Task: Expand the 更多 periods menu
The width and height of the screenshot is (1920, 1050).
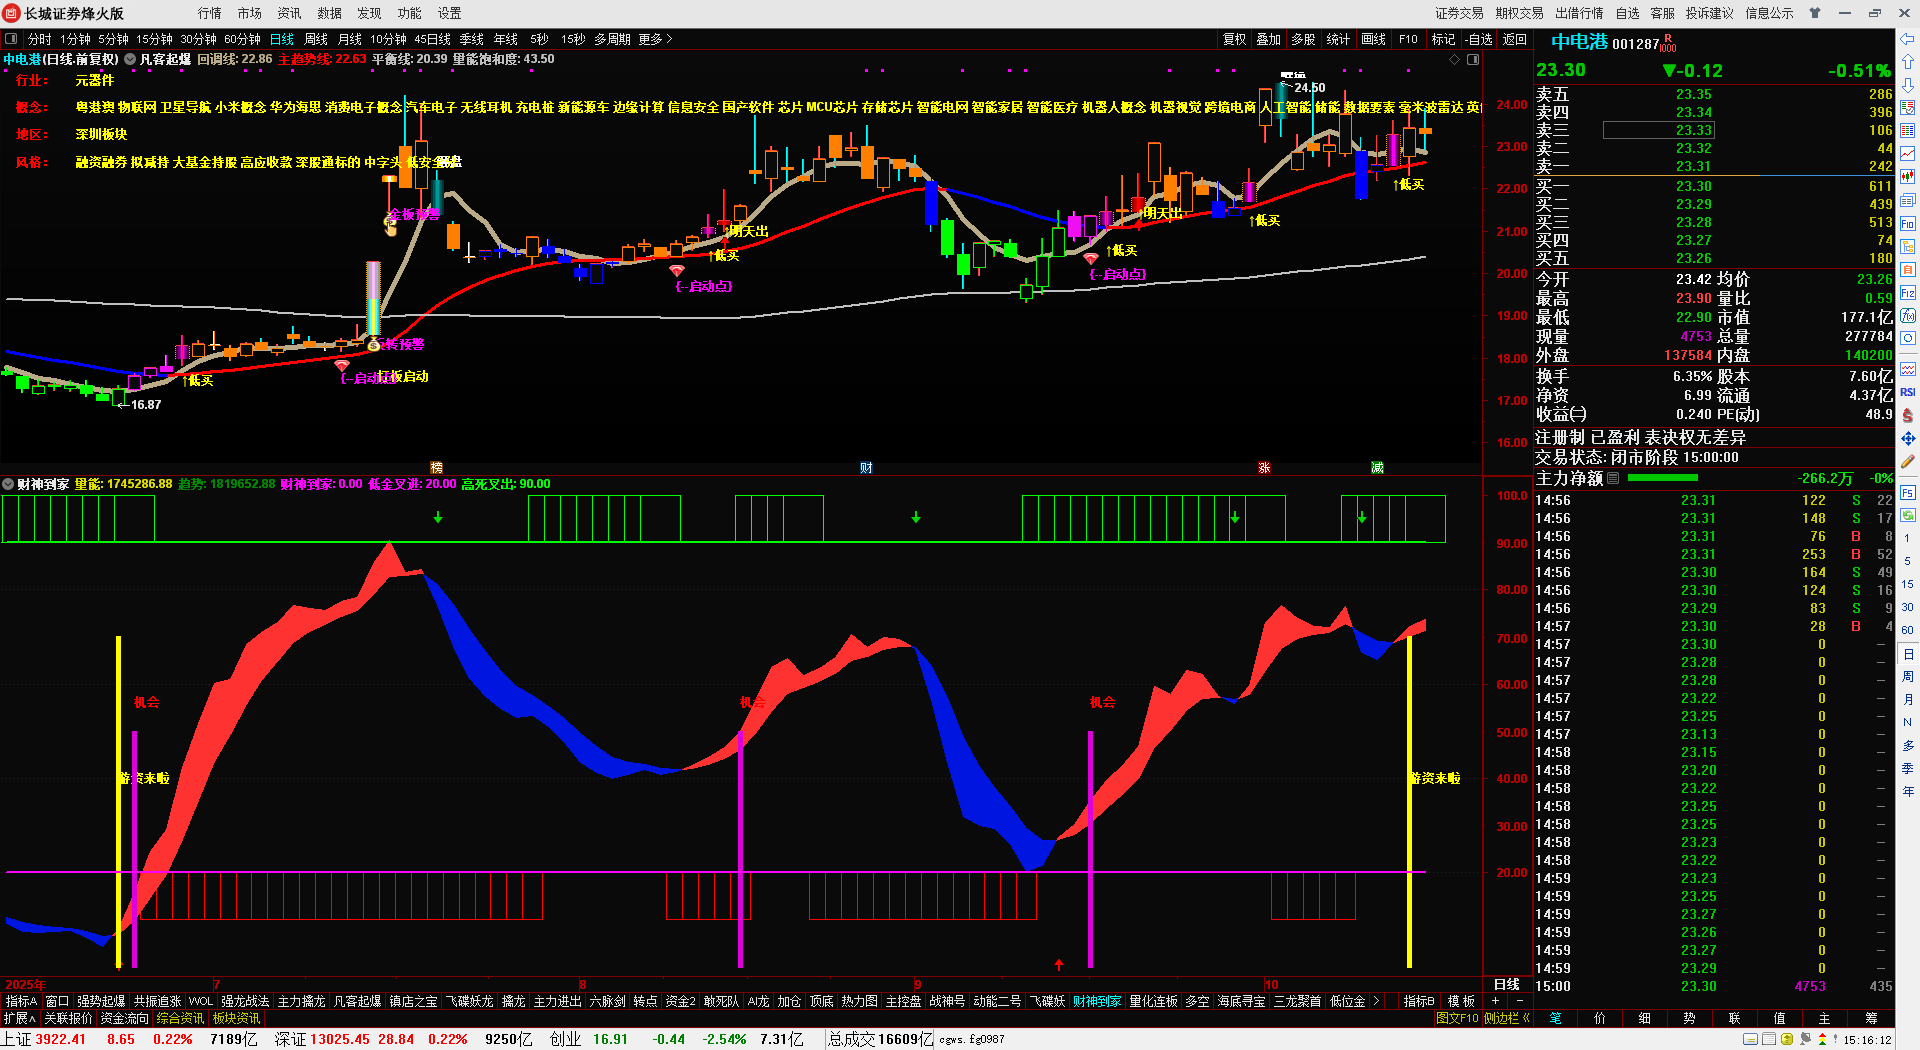Action: (655, 39)
